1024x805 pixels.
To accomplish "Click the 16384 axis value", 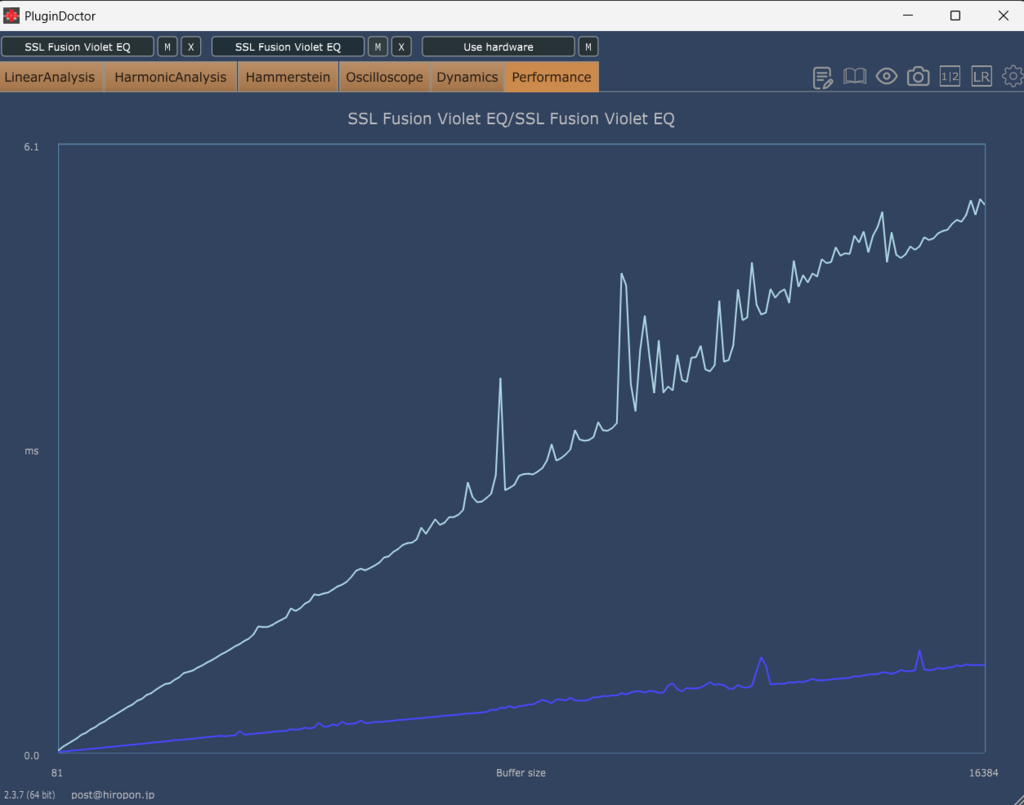I will 984,773.
